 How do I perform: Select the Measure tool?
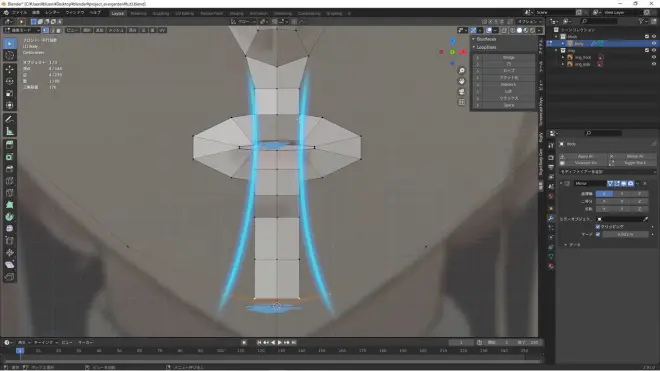(x=10, y=131)
